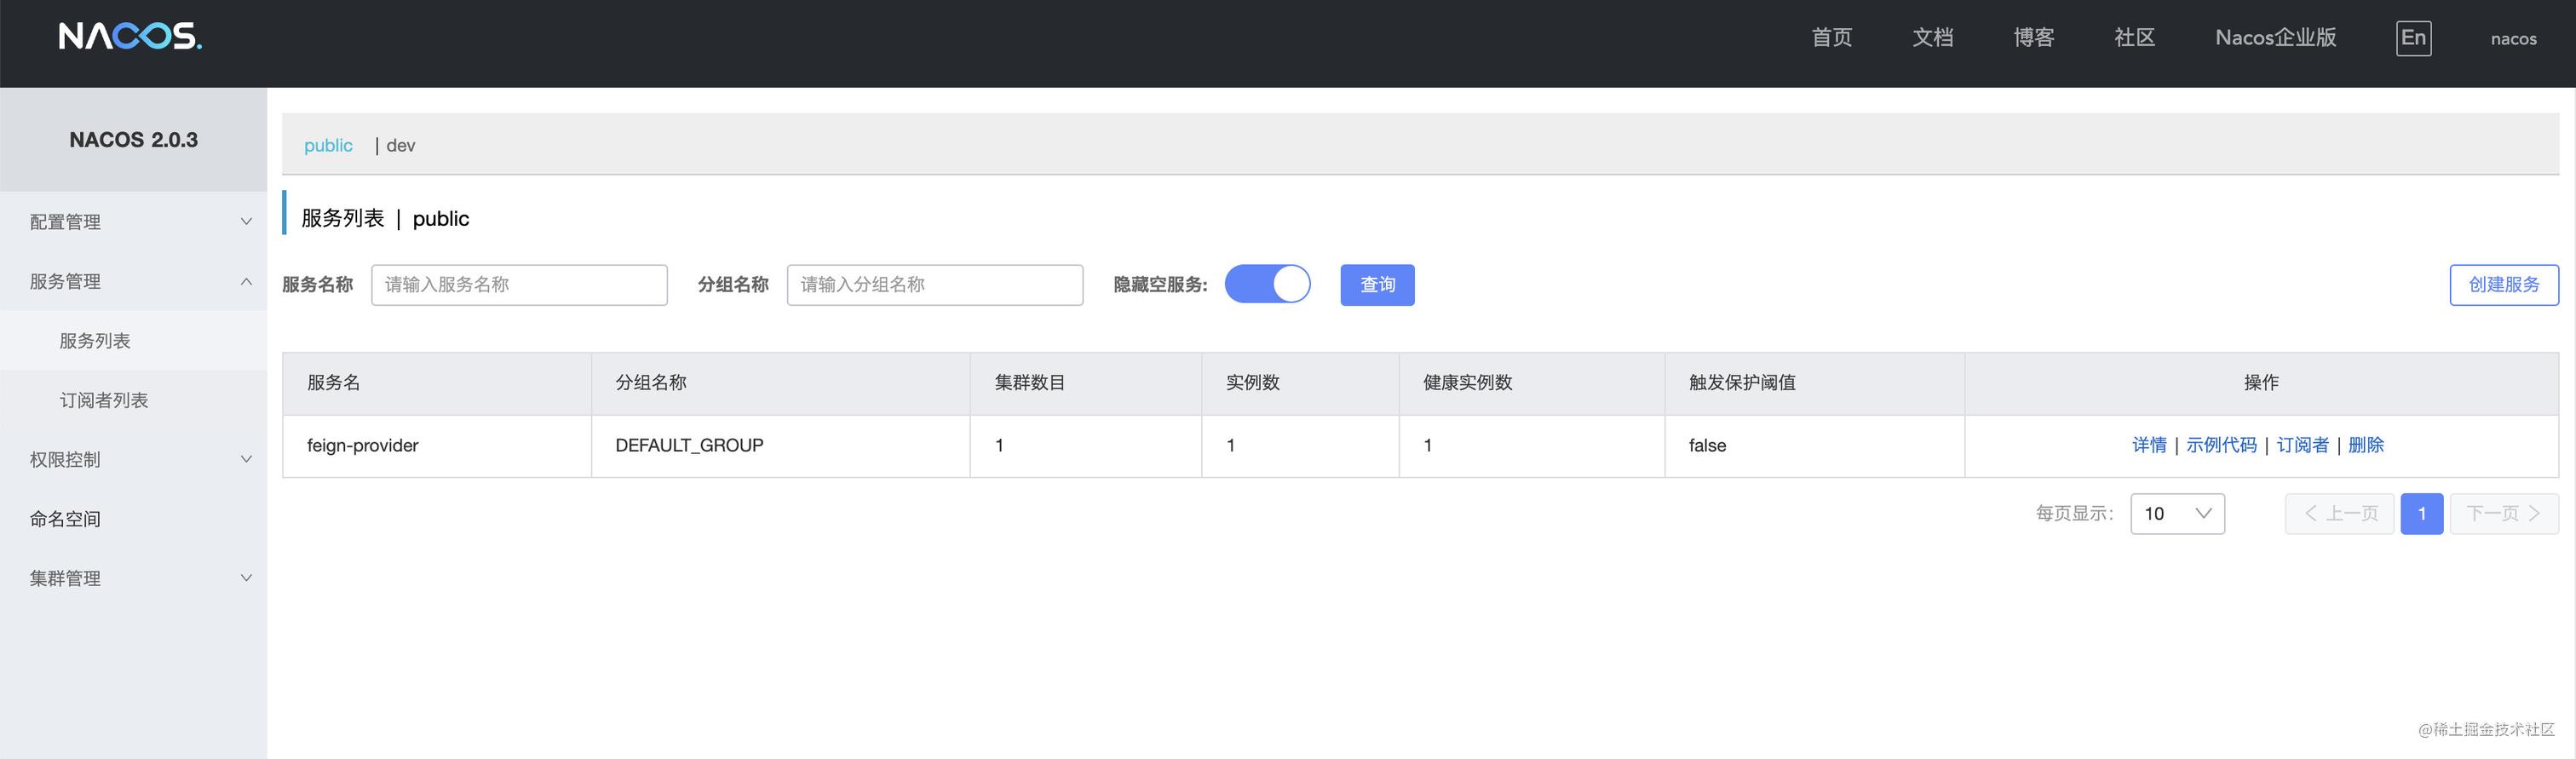This screenshot has width=2576, height=759.
Task: Click 删除 for feign-provider
Action: (x=2366, y=445)
